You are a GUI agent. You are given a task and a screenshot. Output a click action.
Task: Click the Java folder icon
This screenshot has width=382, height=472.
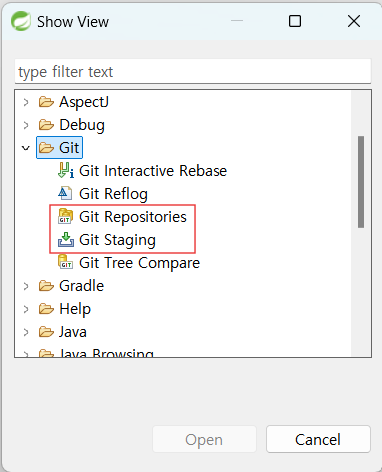[x=46, y=332]
